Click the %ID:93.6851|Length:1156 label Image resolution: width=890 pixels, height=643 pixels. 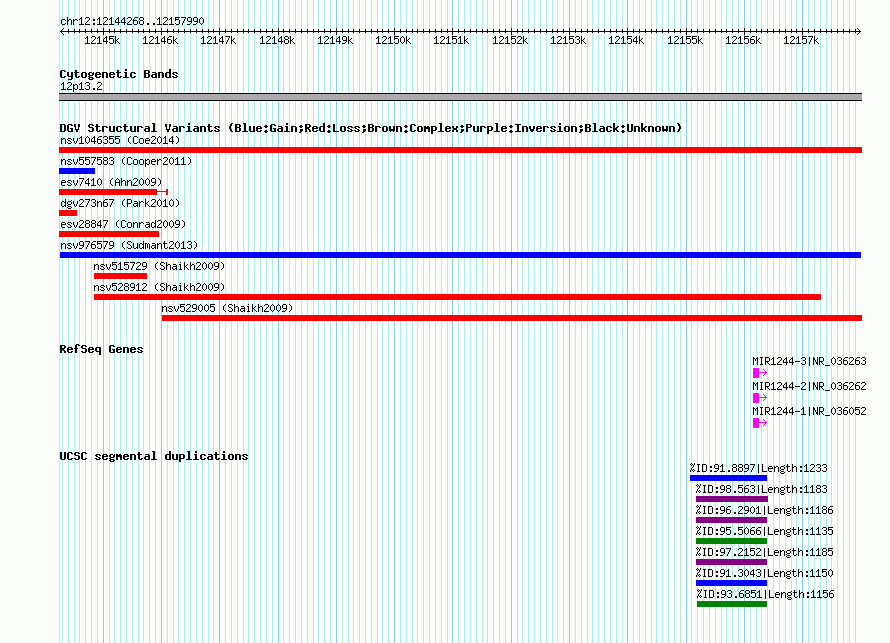(766, 594)
